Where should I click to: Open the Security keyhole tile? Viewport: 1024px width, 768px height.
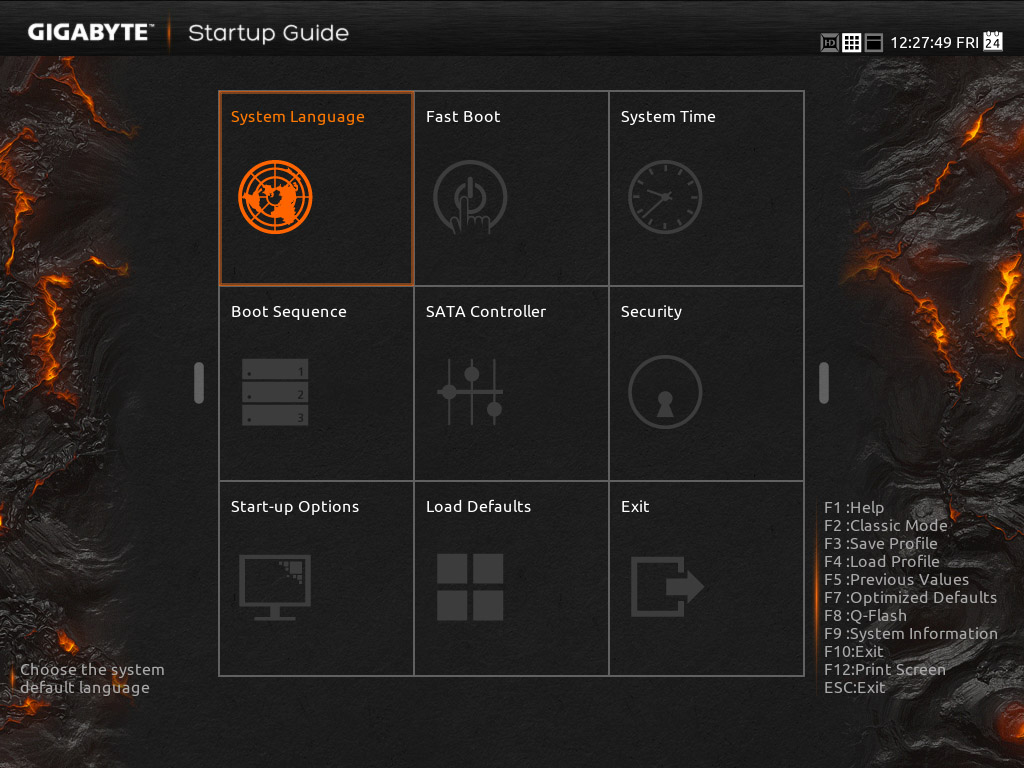click(706, 383)
